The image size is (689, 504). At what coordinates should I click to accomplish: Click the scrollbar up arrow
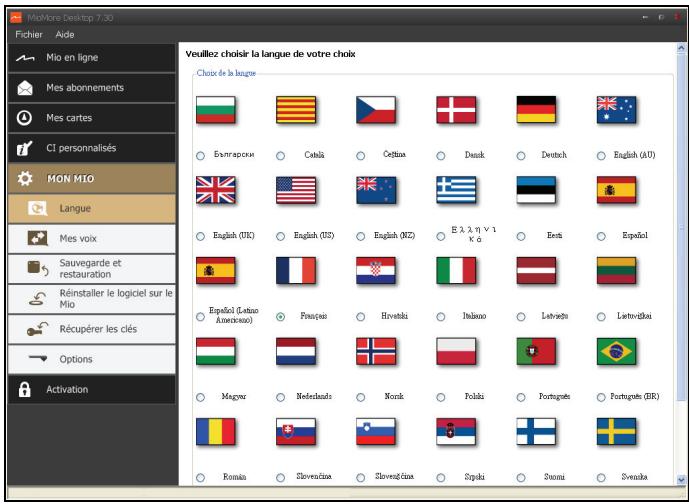(x=681, y=47)
